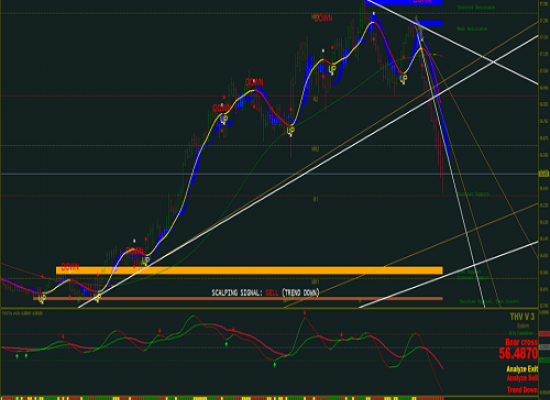This screenshot has width=550, height=400.
Task: Click the THV V 3 system title
Action: tap(522, 317)
